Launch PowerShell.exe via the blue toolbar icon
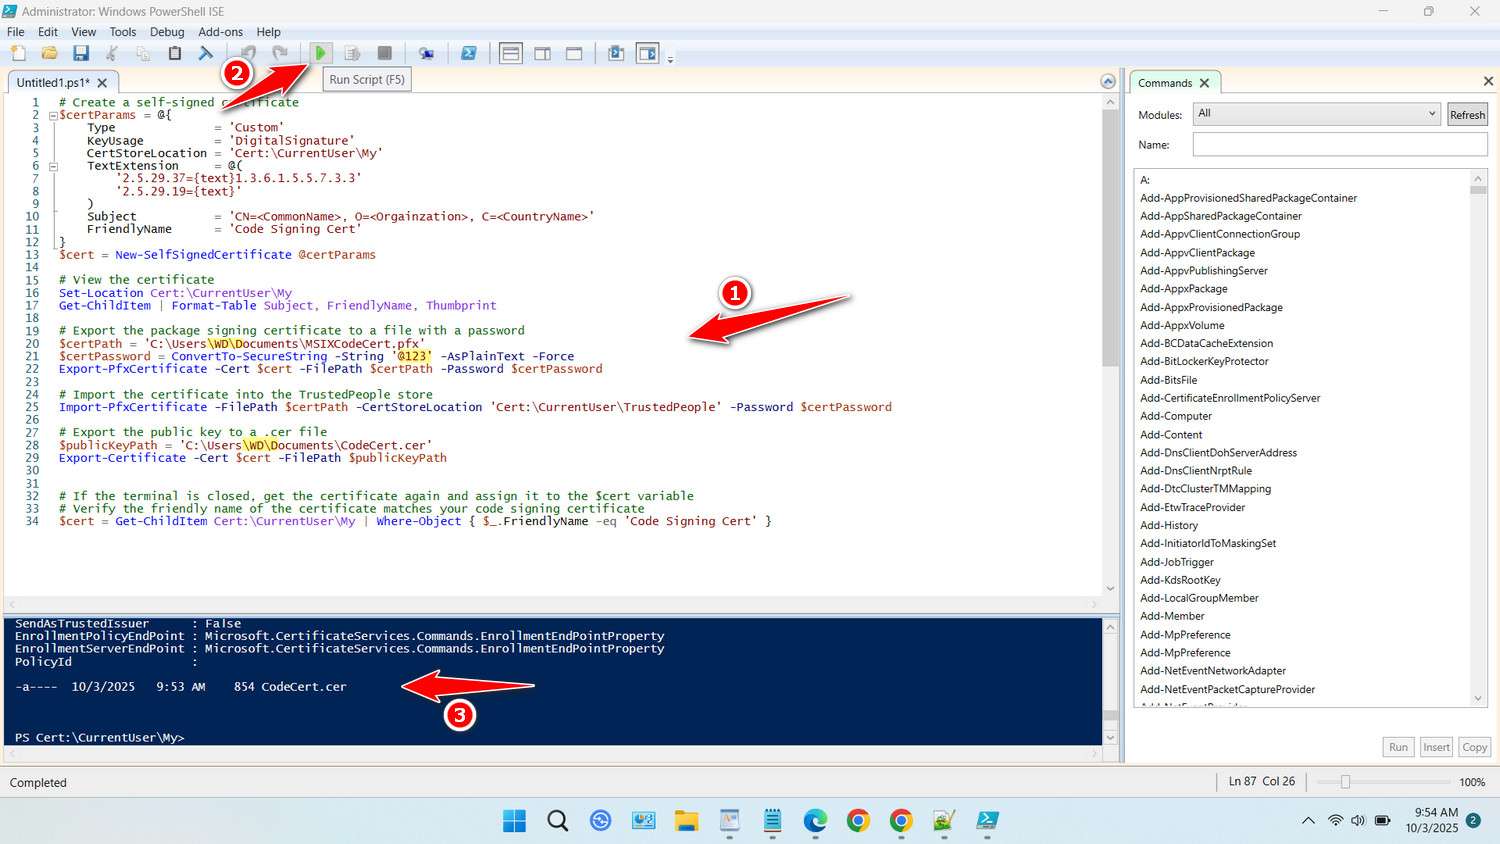 pos(469,53)
